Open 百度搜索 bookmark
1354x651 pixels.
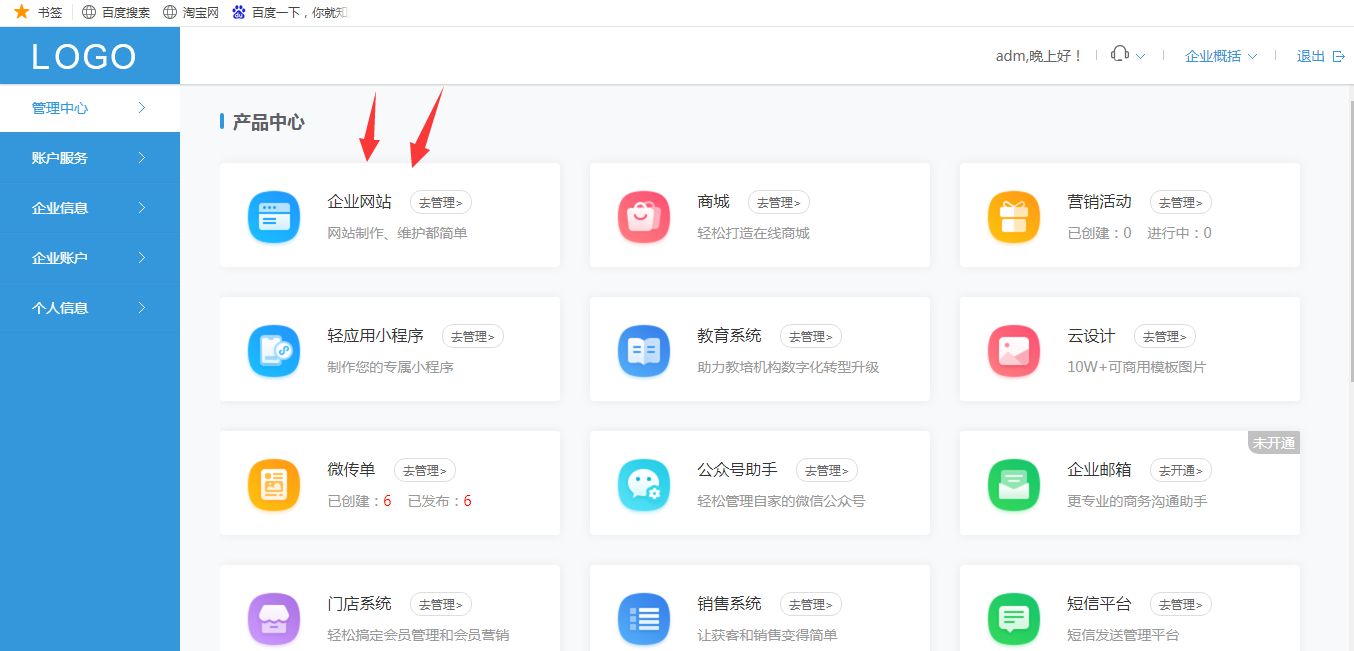(x=116, y=12)
